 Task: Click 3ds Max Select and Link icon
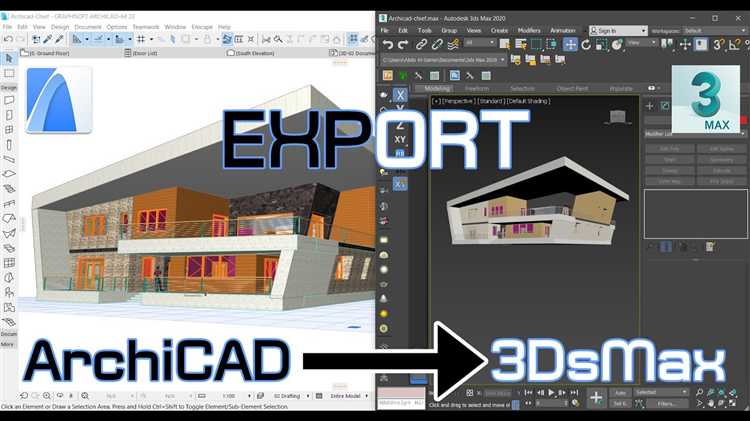[421, 45]
